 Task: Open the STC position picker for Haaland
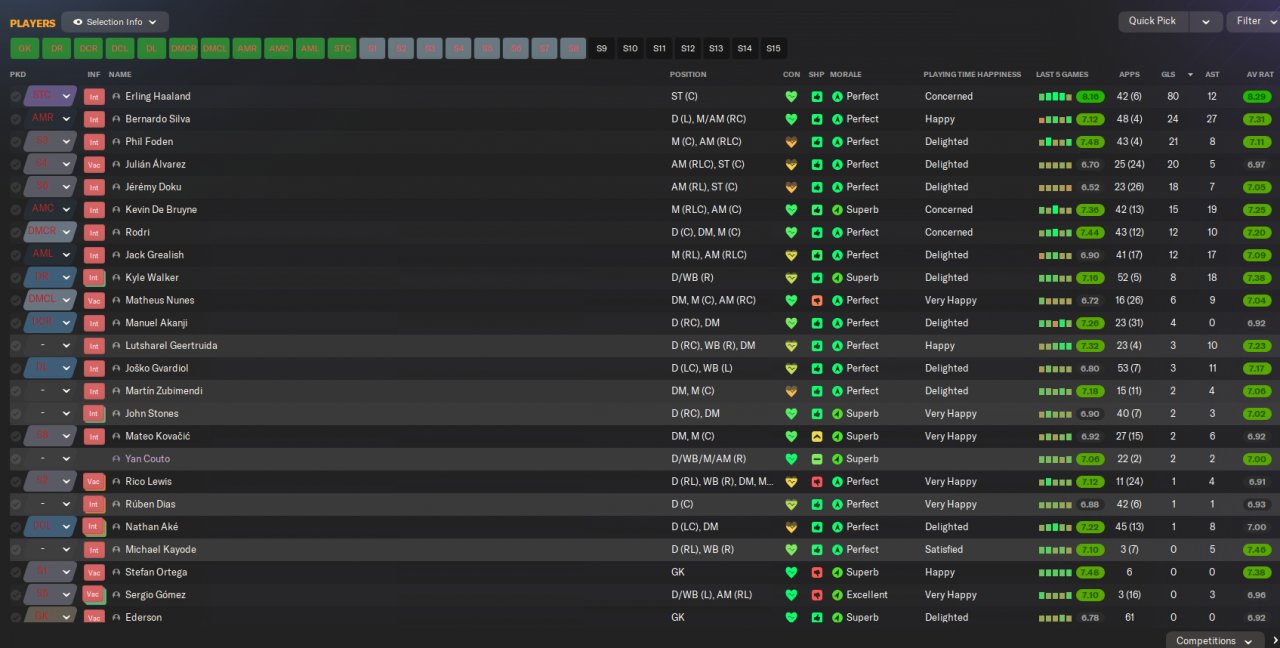click(50, 96)
